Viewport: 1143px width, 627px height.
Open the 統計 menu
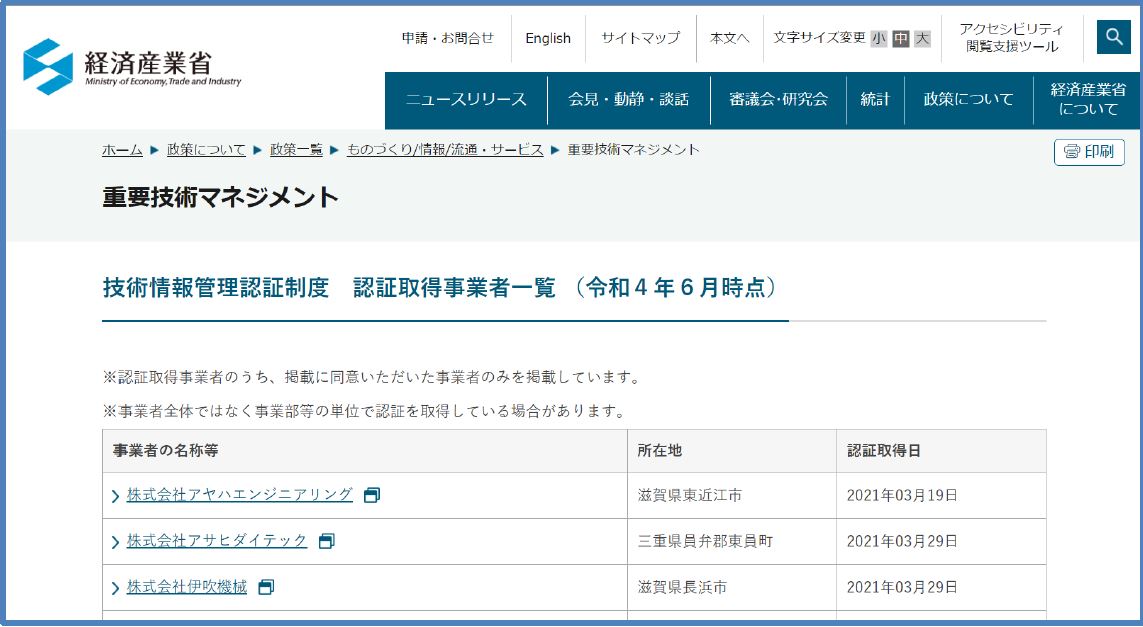pos(875,100)
